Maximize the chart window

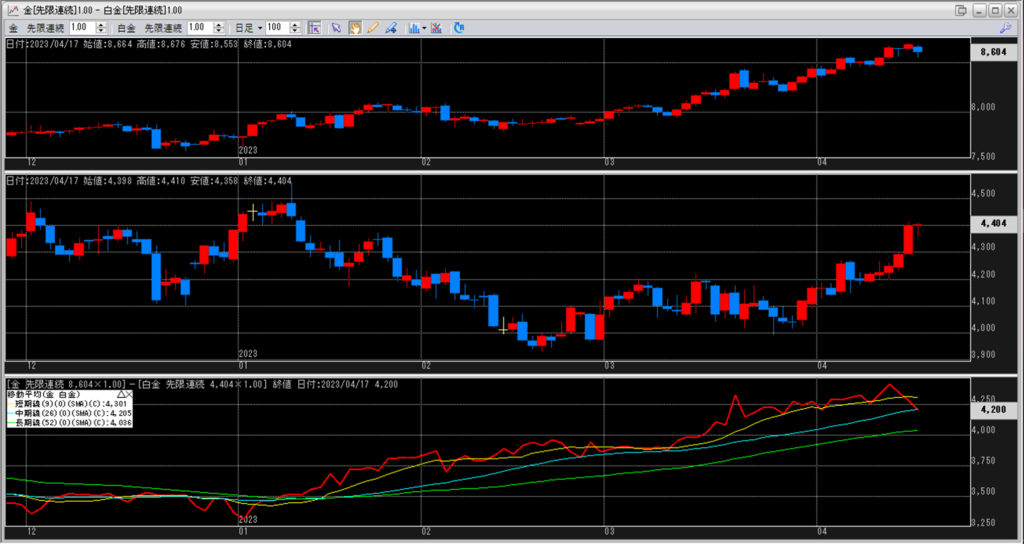[995, 10]
